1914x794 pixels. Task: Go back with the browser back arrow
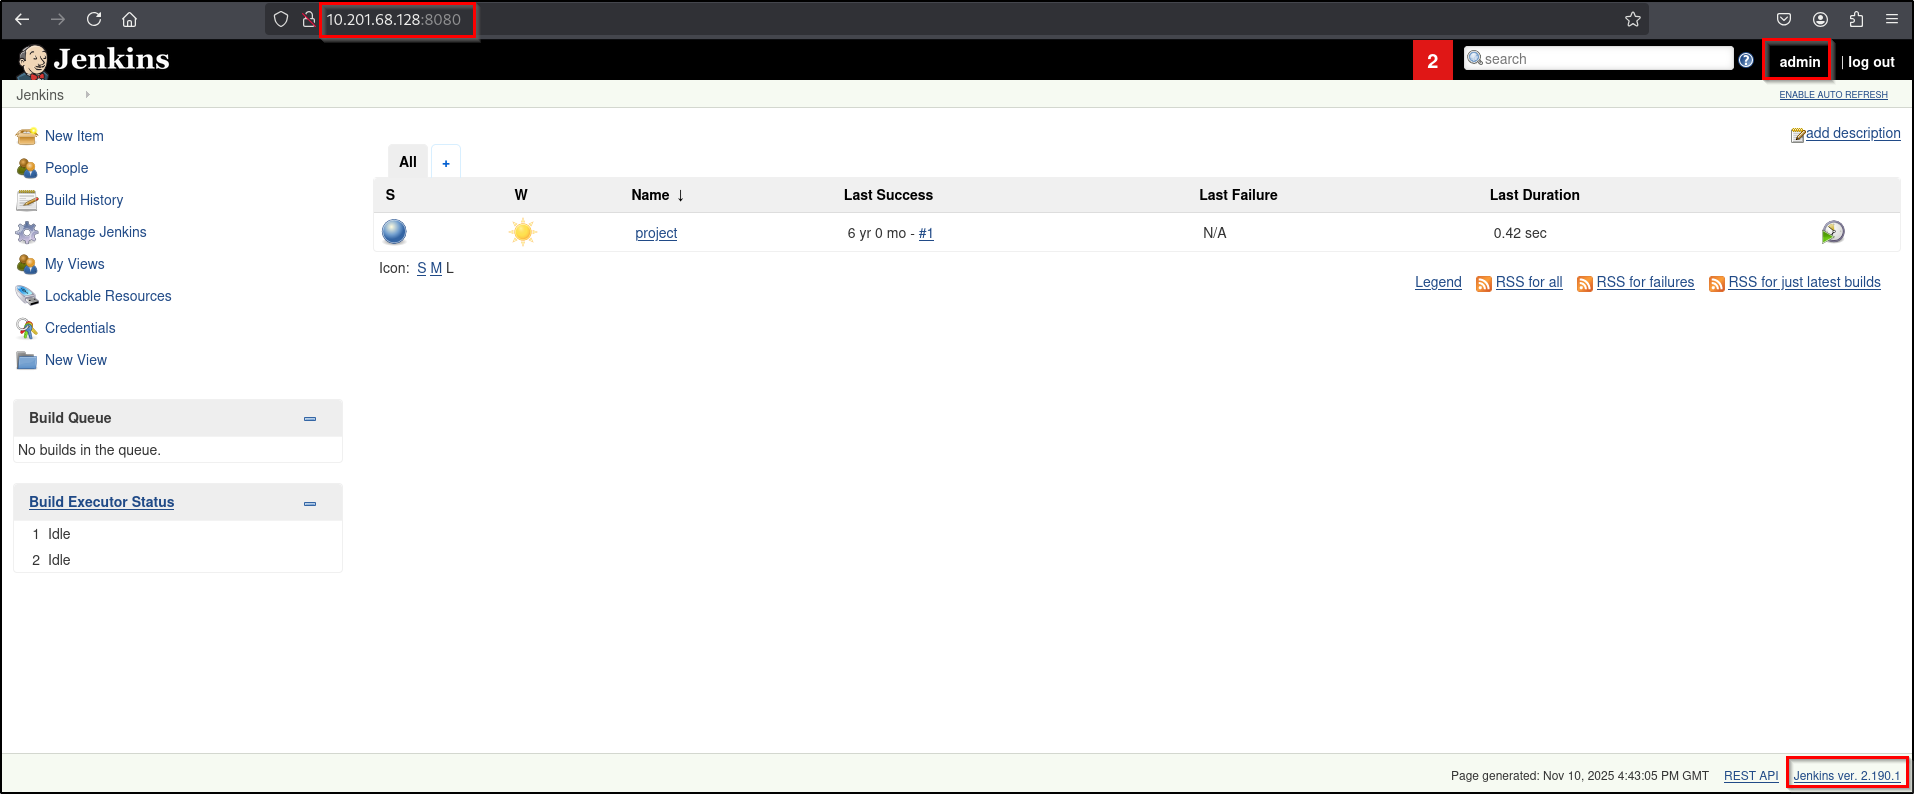coord(22,19)
